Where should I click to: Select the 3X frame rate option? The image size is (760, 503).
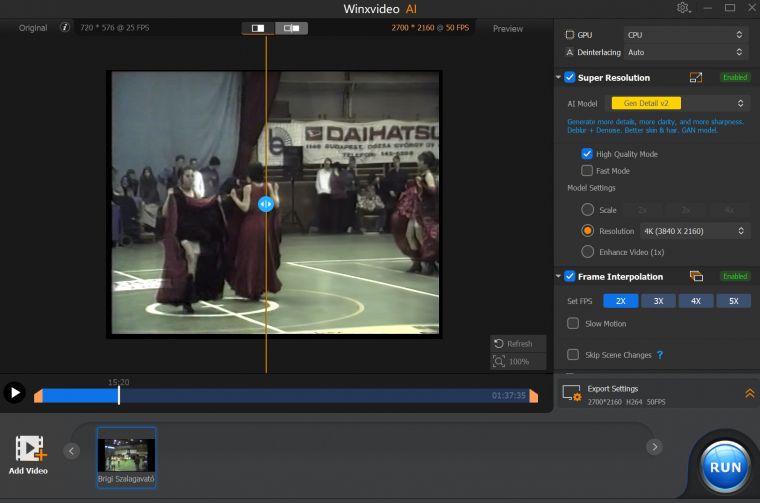coord(658,300)
